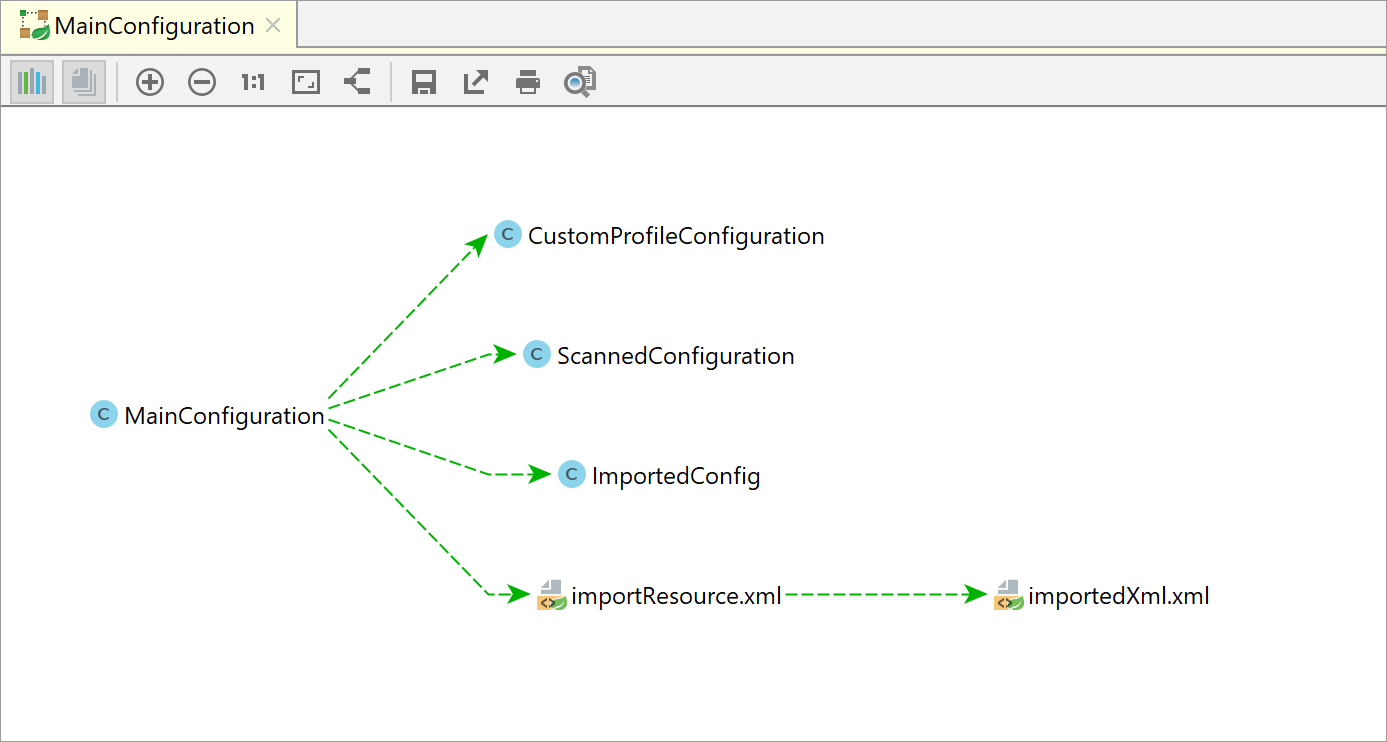Zoom out of the diagram

point(201,82)
